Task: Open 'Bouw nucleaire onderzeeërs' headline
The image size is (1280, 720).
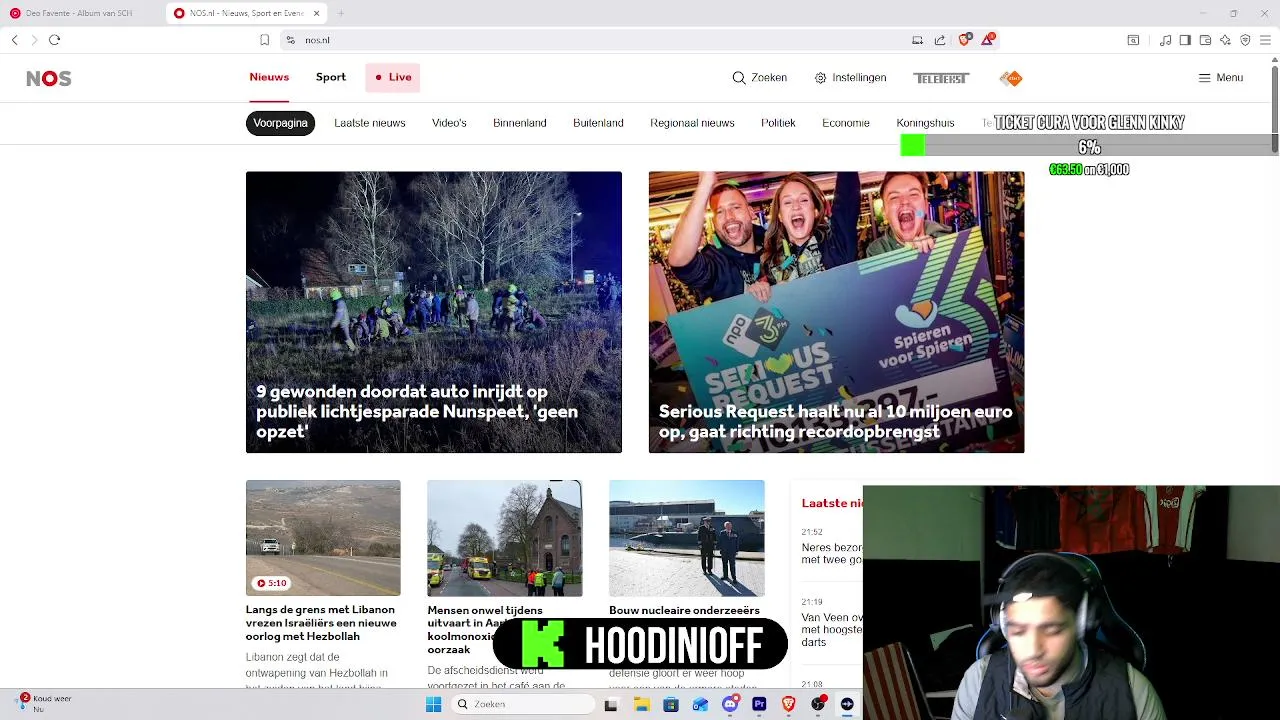Action: pos(684,610)
